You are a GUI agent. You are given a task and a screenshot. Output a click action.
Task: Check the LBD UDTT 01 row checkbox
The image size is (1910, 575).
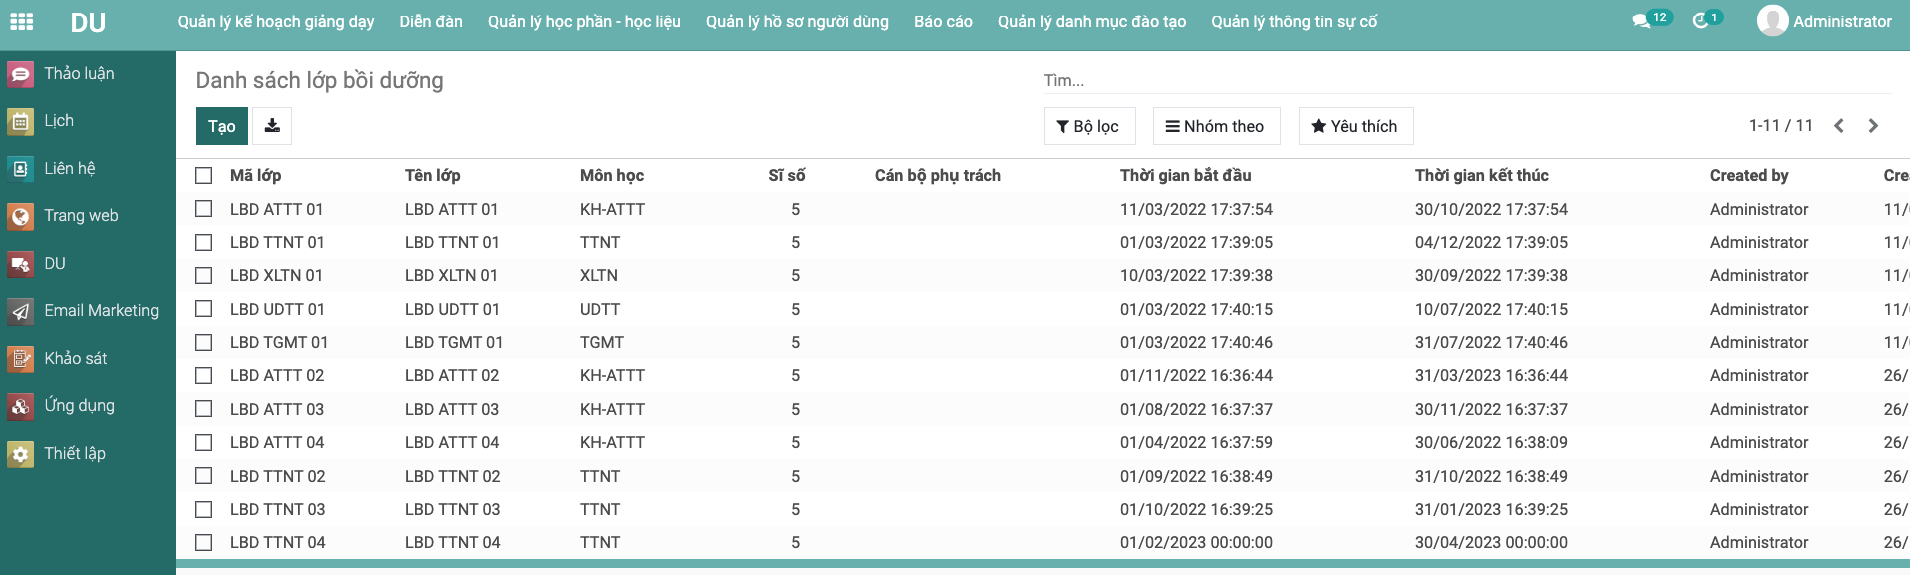pos(204,309)
